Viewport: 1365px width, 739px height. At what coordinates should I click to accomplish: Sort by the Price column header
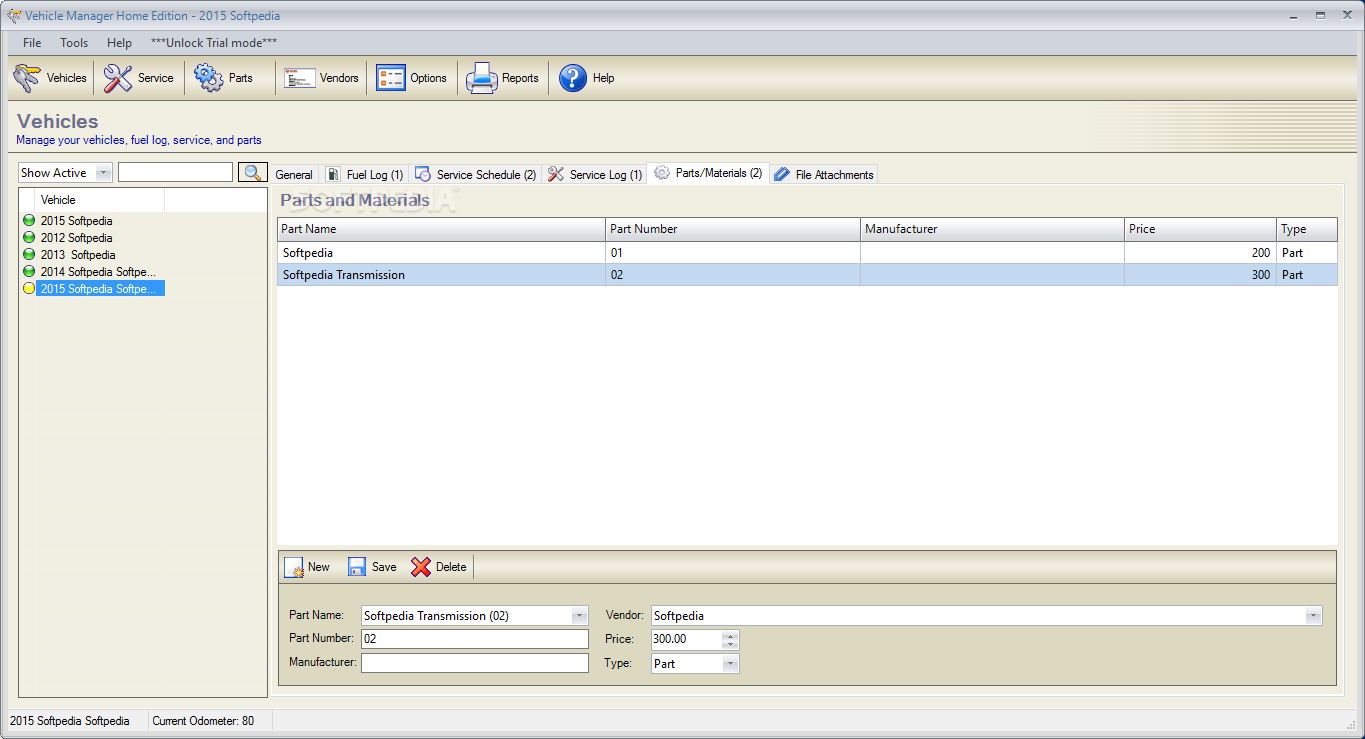coord(1201,229)
